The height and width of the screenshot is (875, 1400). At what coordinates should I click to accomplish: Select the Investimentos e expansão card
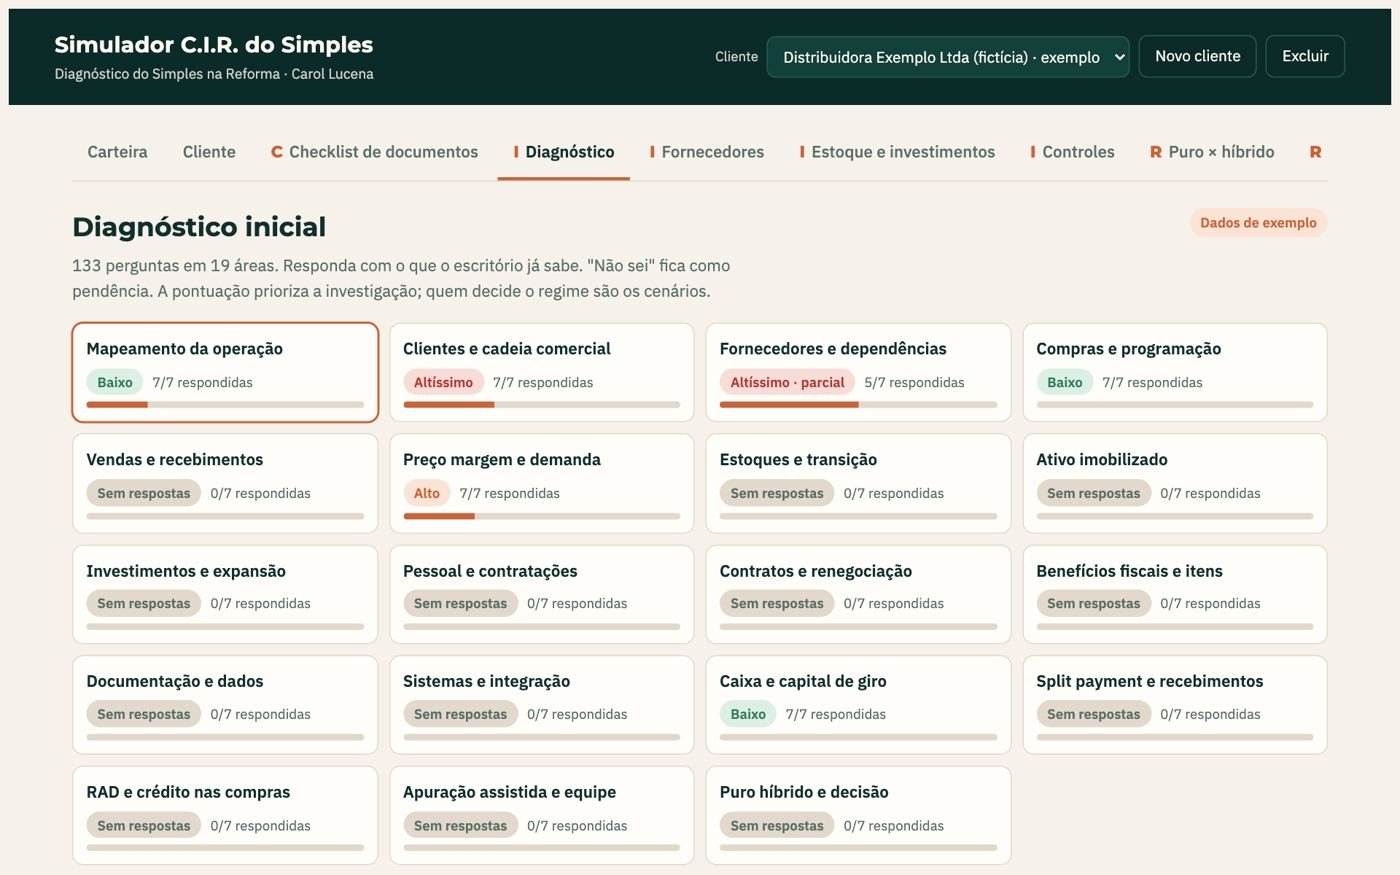[x=225, y=594]
